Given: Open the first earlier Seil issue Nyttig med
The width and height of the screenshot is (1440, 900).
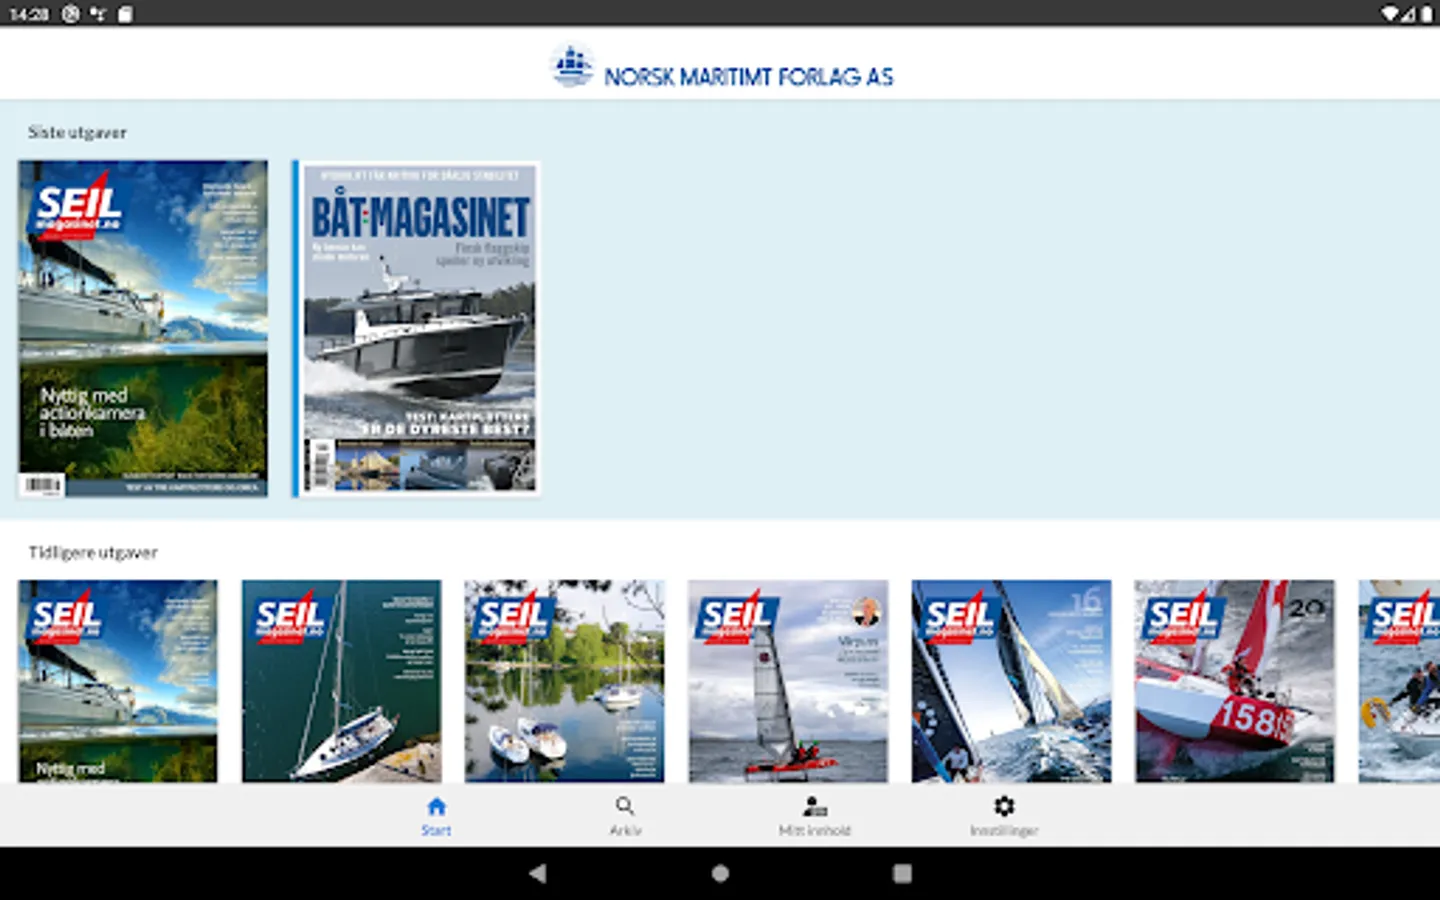Looking at the screenshot, I should [x=118, y=681].
